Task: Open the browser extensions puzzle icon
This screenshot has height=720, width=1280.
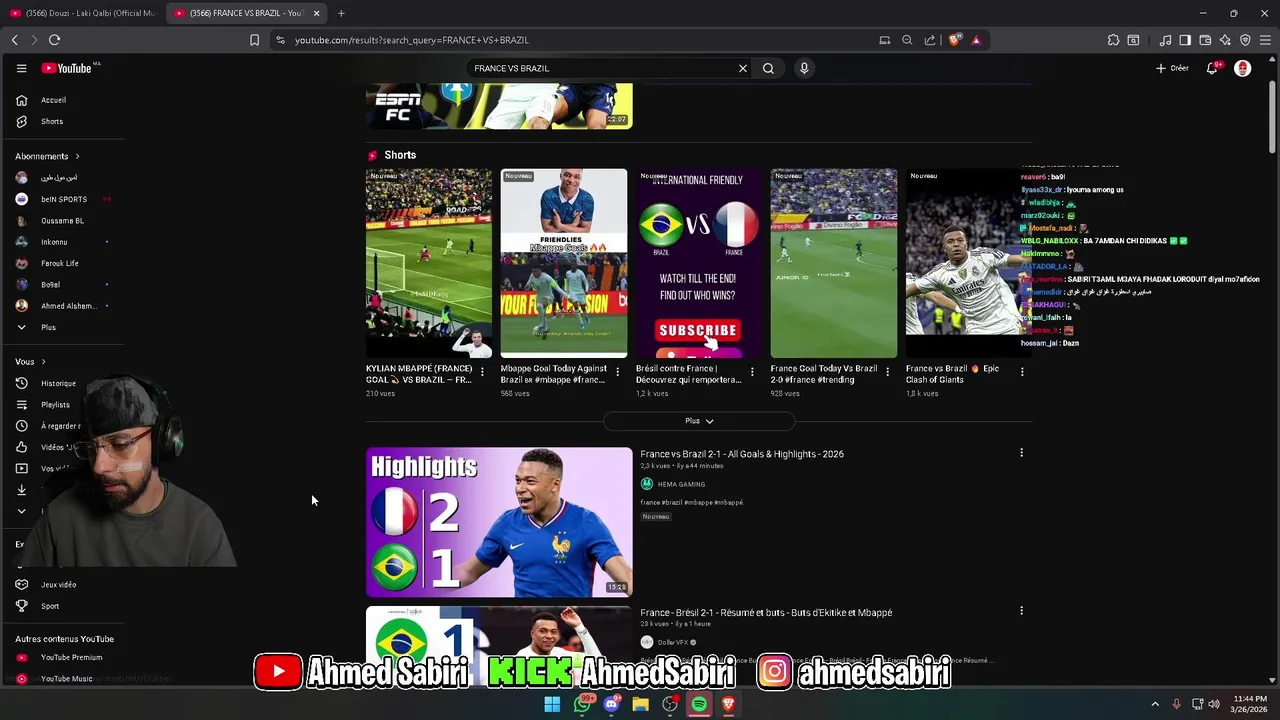Action: coord(1113,40)
